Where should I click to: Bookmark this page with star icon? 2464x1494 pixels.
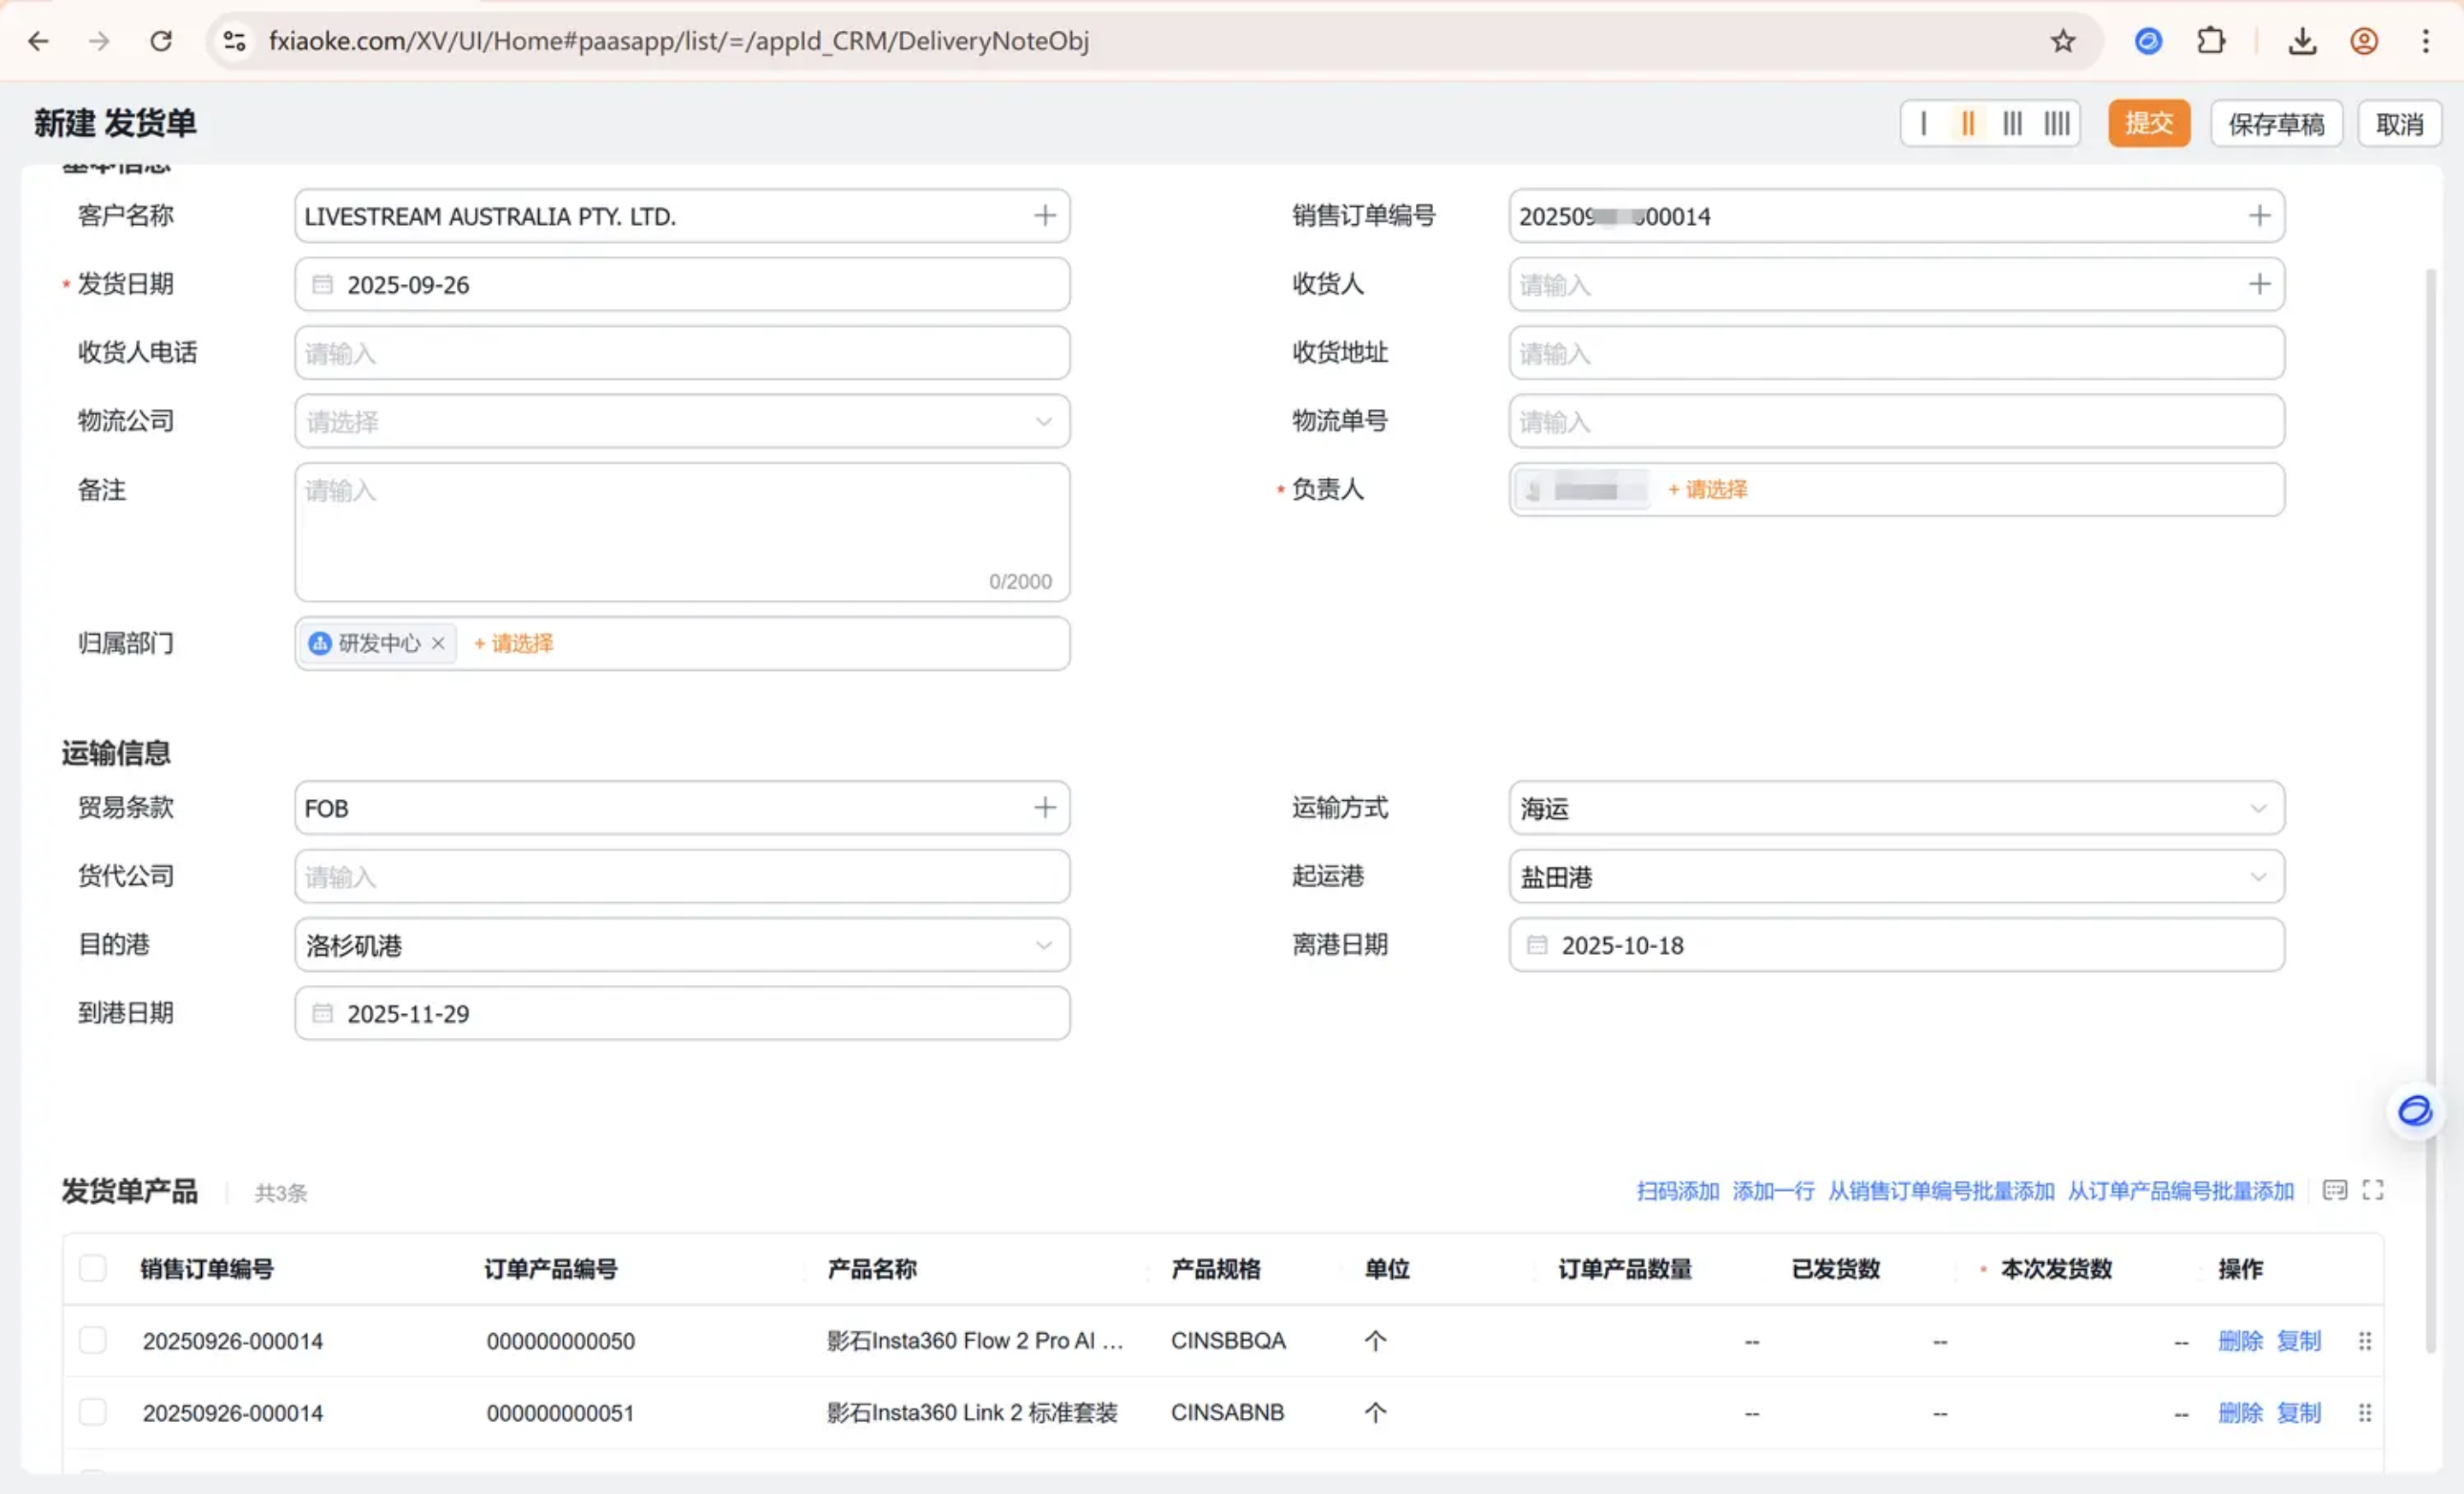point(2063,41)
